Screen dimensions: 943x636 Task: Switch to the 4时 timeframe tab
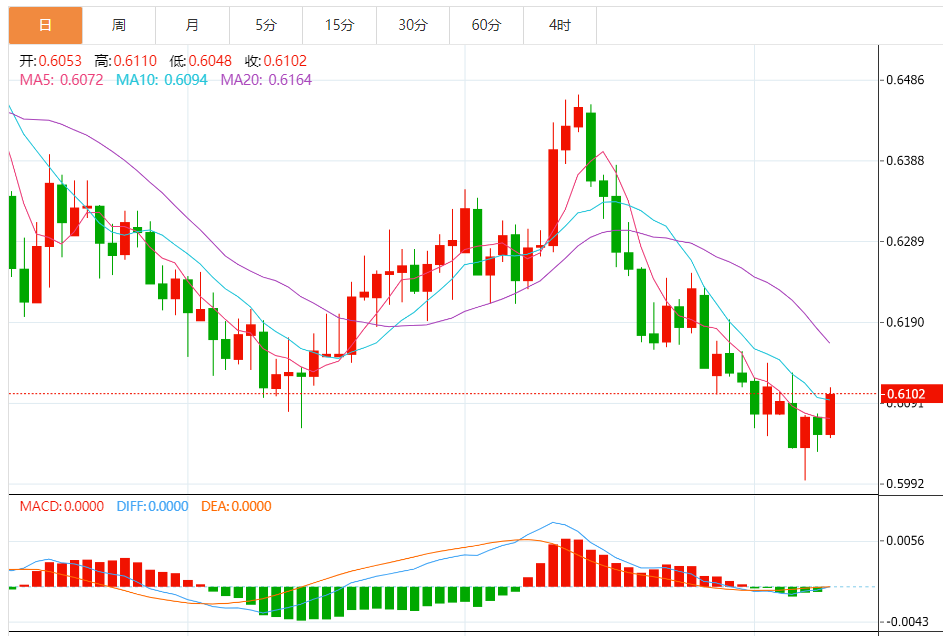[559, 25]
